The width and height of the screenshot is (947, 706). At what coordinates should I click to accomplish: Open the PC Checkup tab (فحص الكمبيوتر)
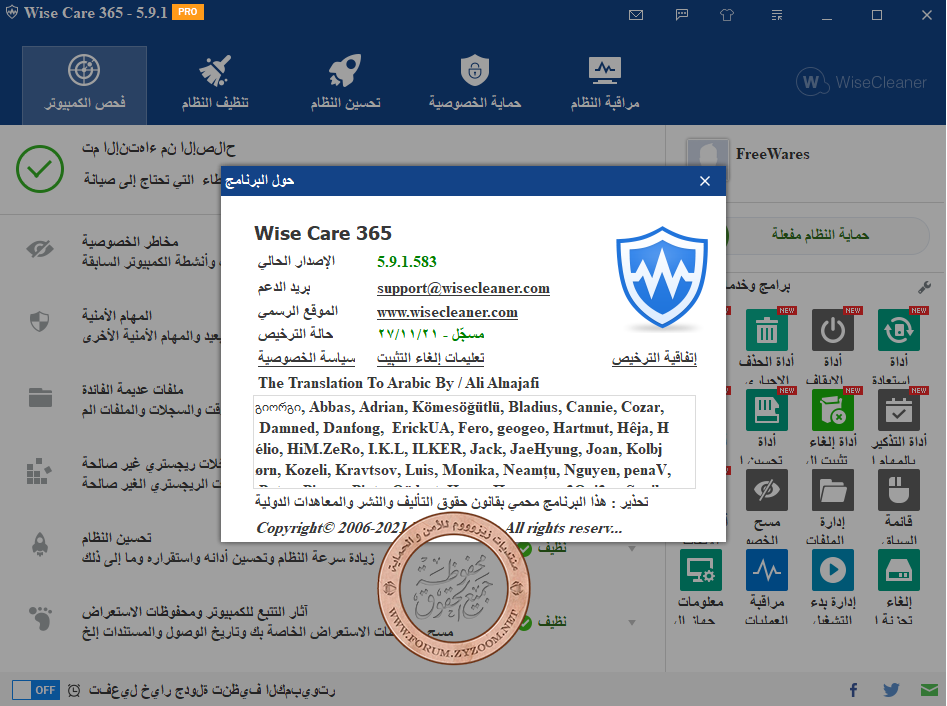(85, 85)
